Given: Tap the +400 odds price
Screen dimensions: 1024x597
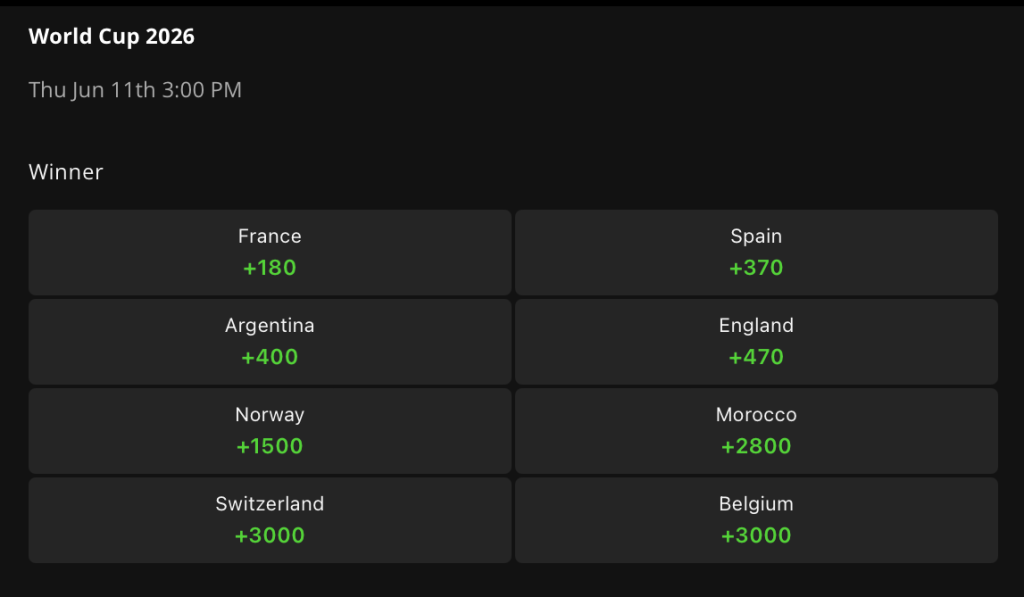Looking at the screenshot, I should point(270,357).
